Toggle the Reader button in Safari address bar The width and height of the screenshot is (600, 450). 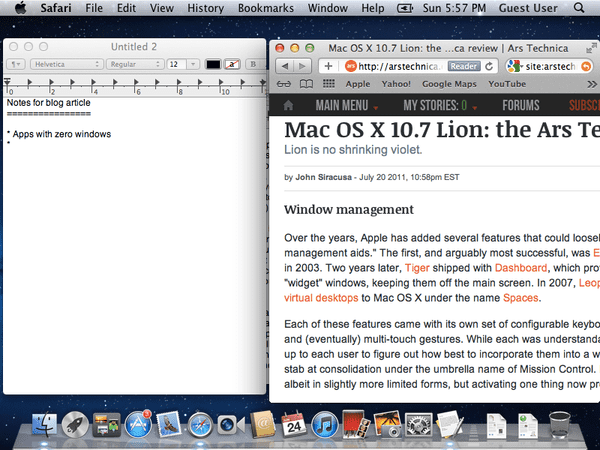click(x=463, y=66)
